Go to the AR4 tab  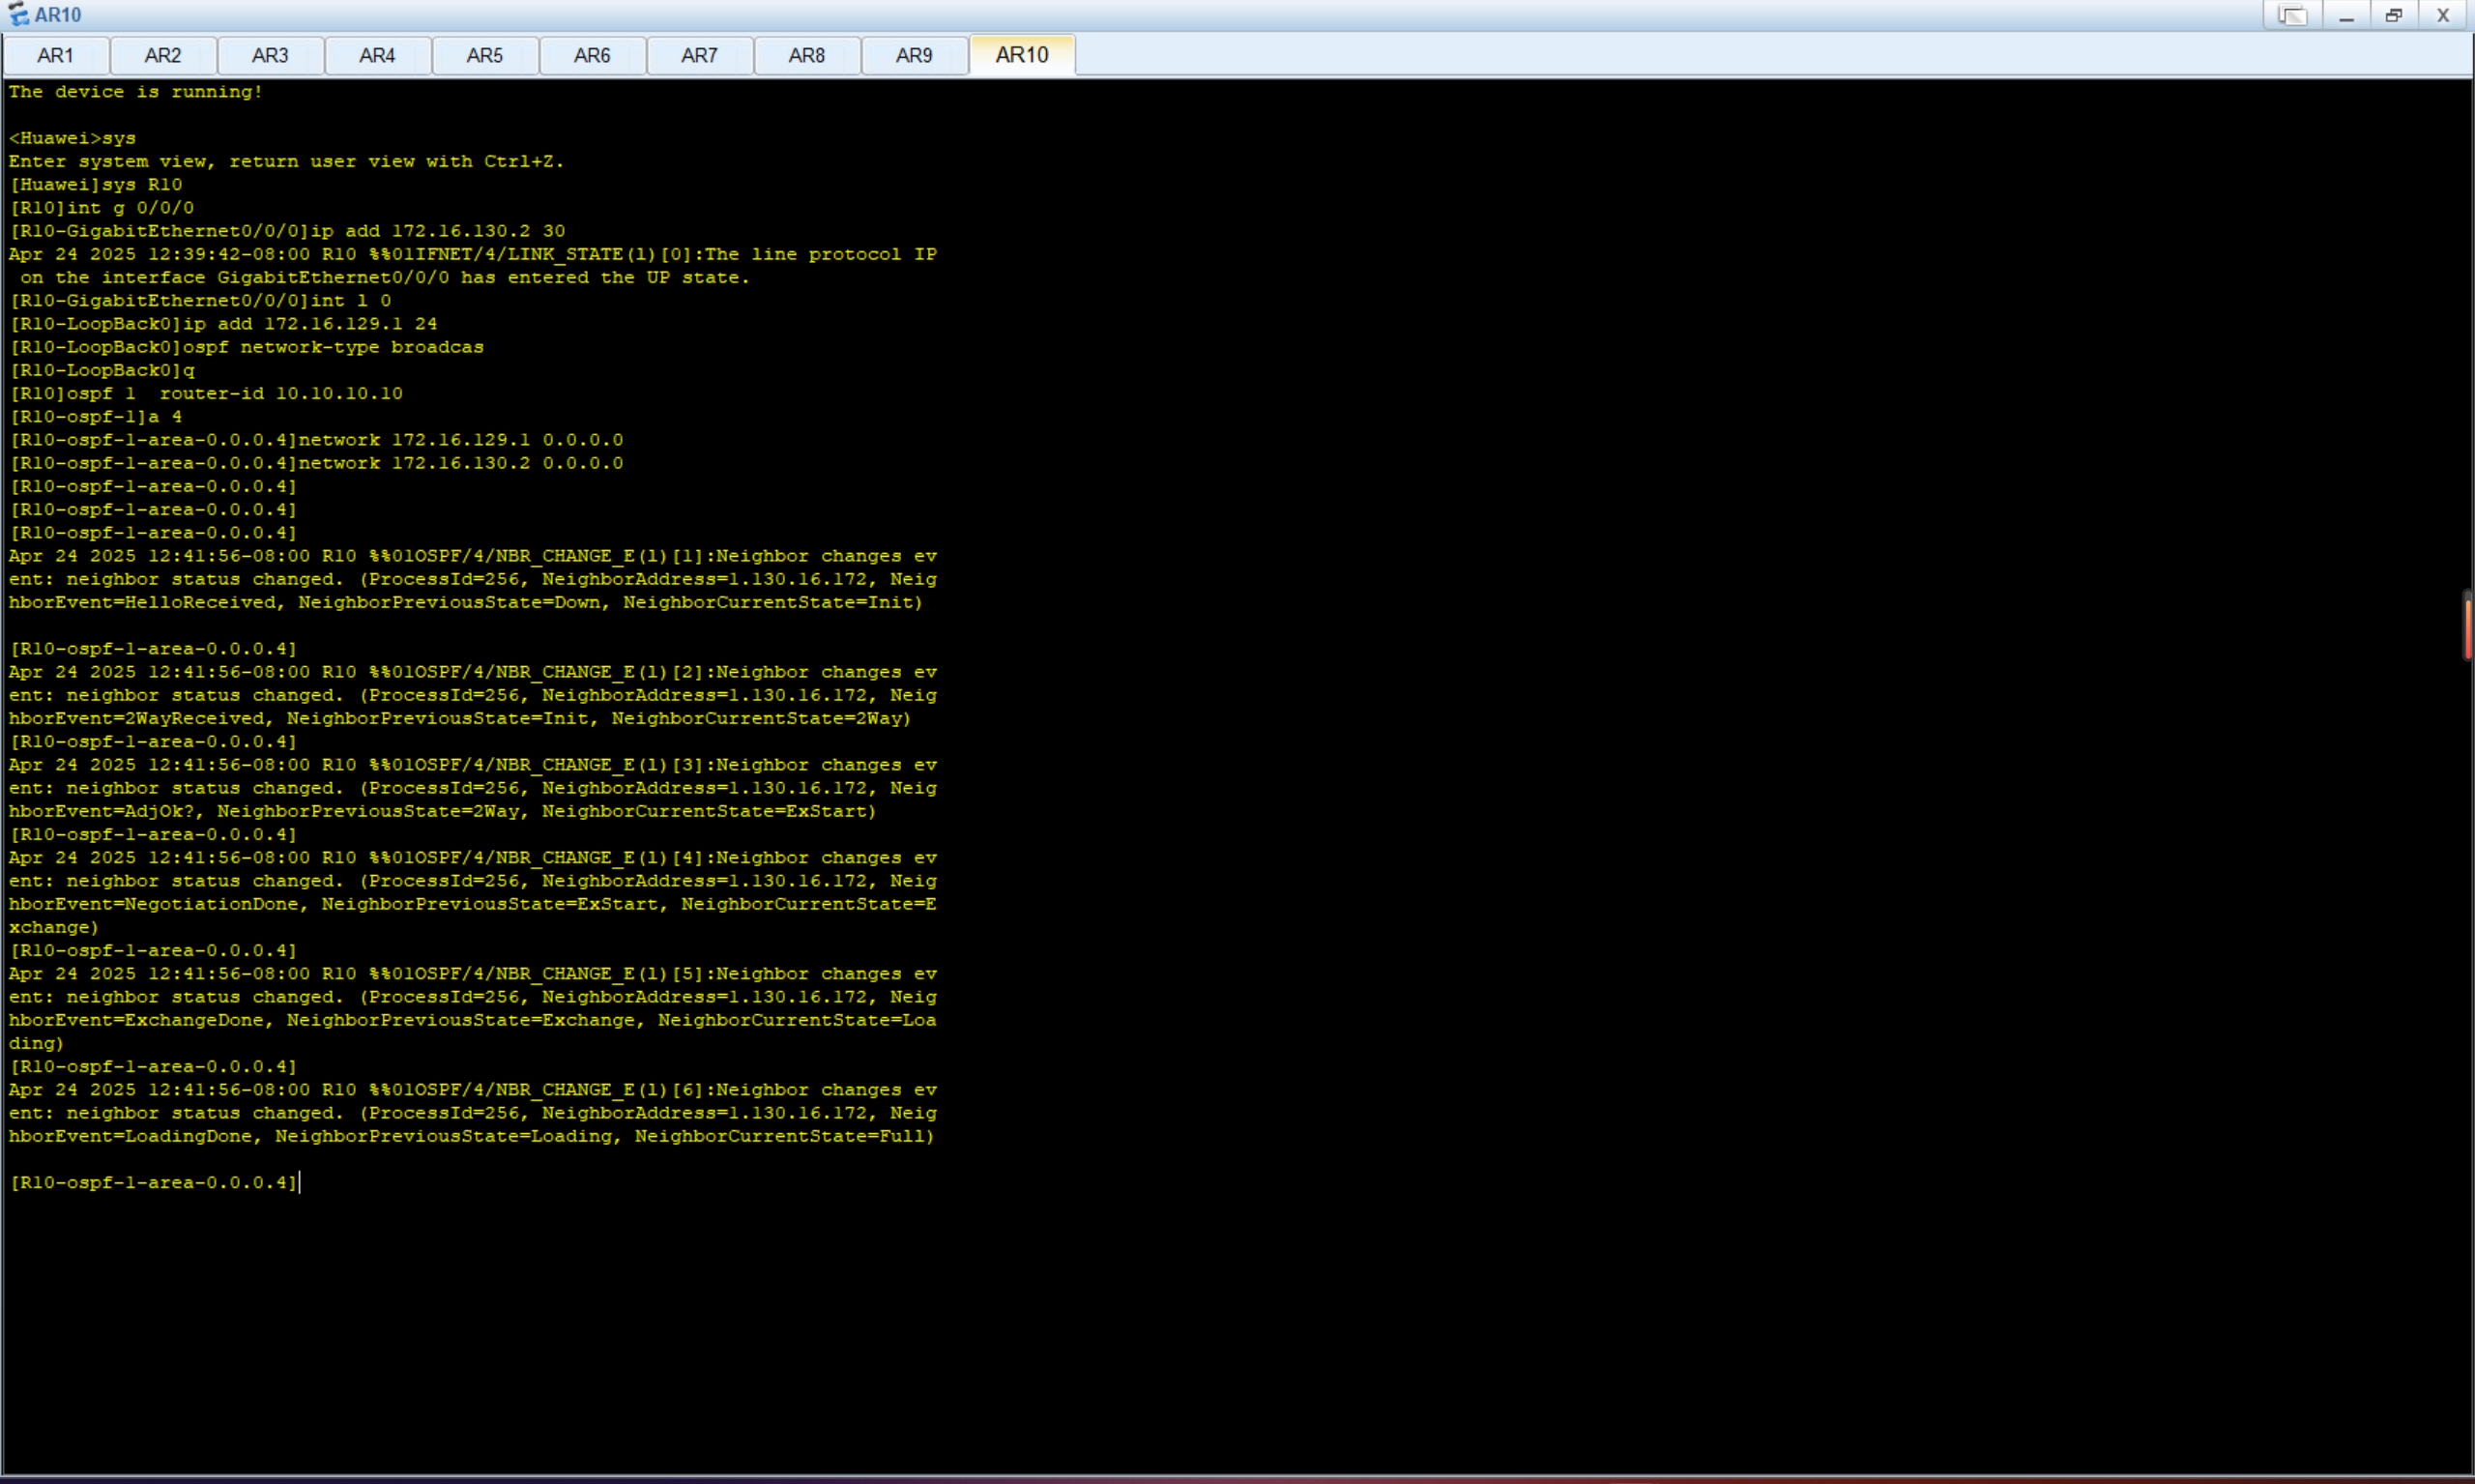click(x=377, y=56)
